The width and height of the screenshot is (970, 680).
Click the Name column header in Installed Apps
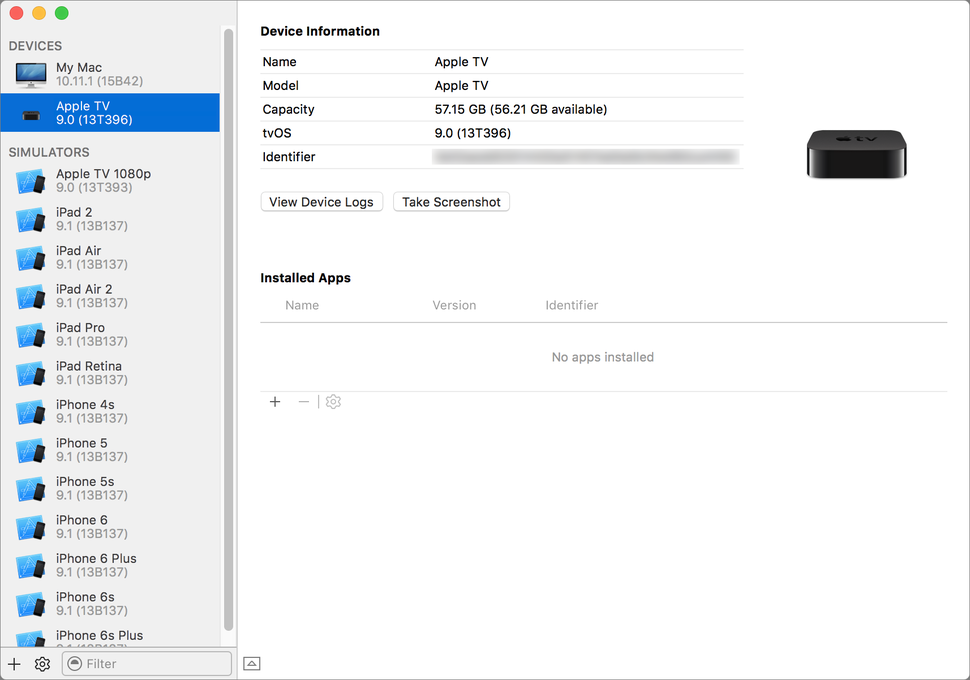click(x=302, y=305)
